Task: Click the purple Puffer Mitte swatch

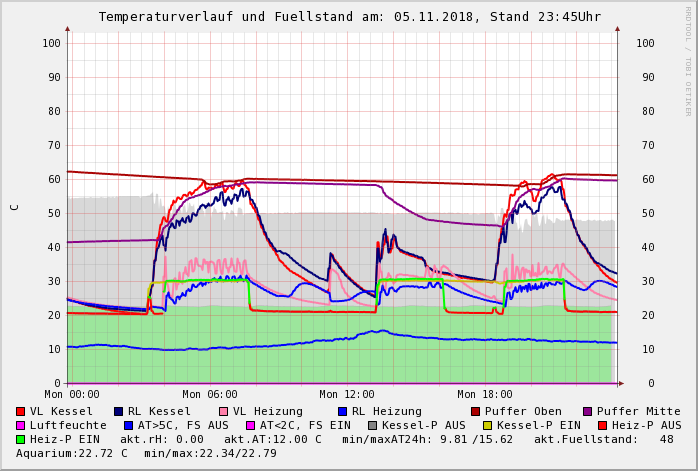Action: [588, 411]
